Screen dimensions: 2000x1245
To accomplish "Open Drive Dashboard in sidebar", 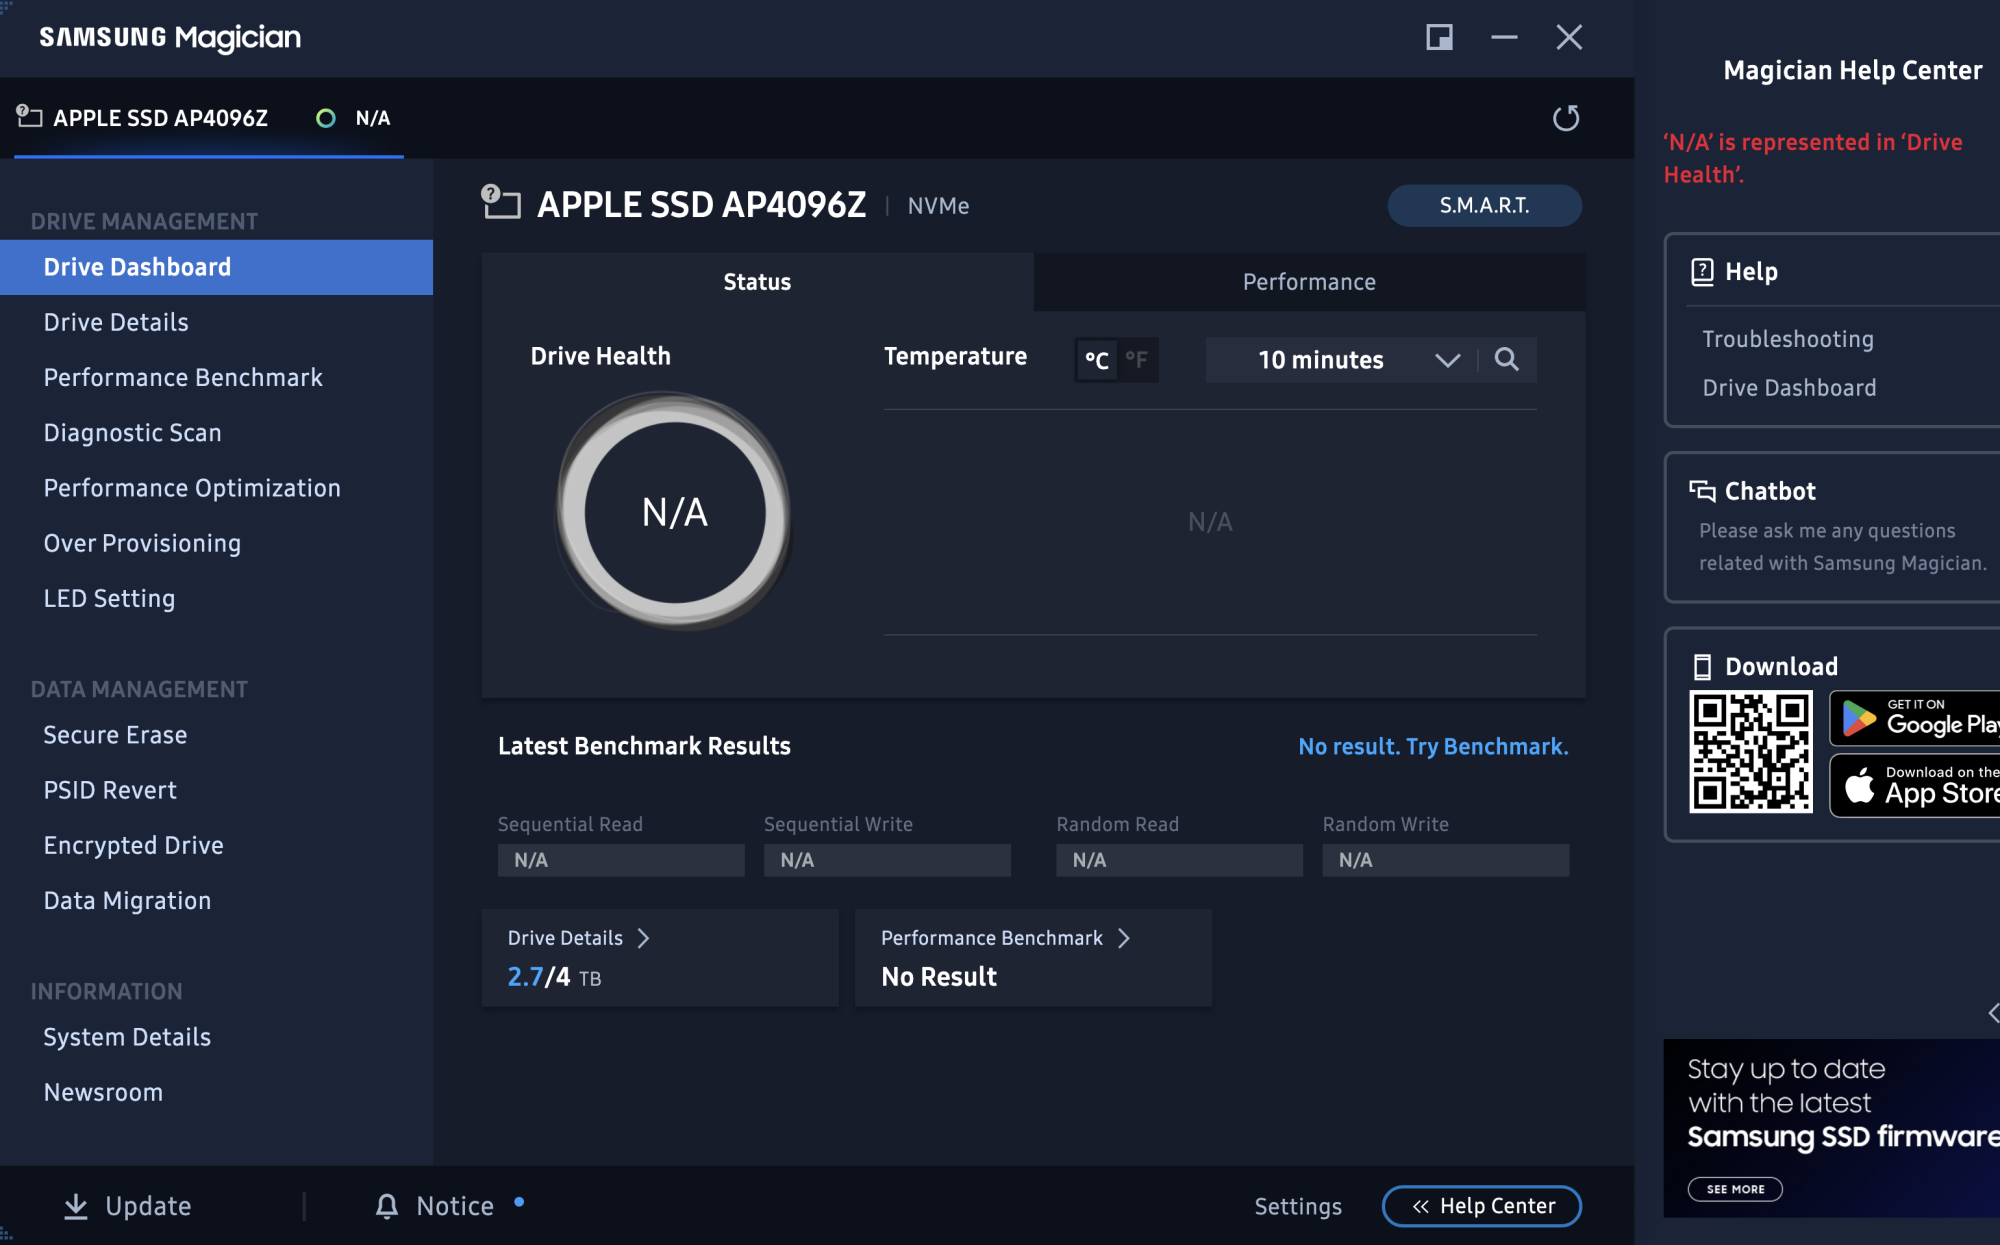I will coord(216,267).
